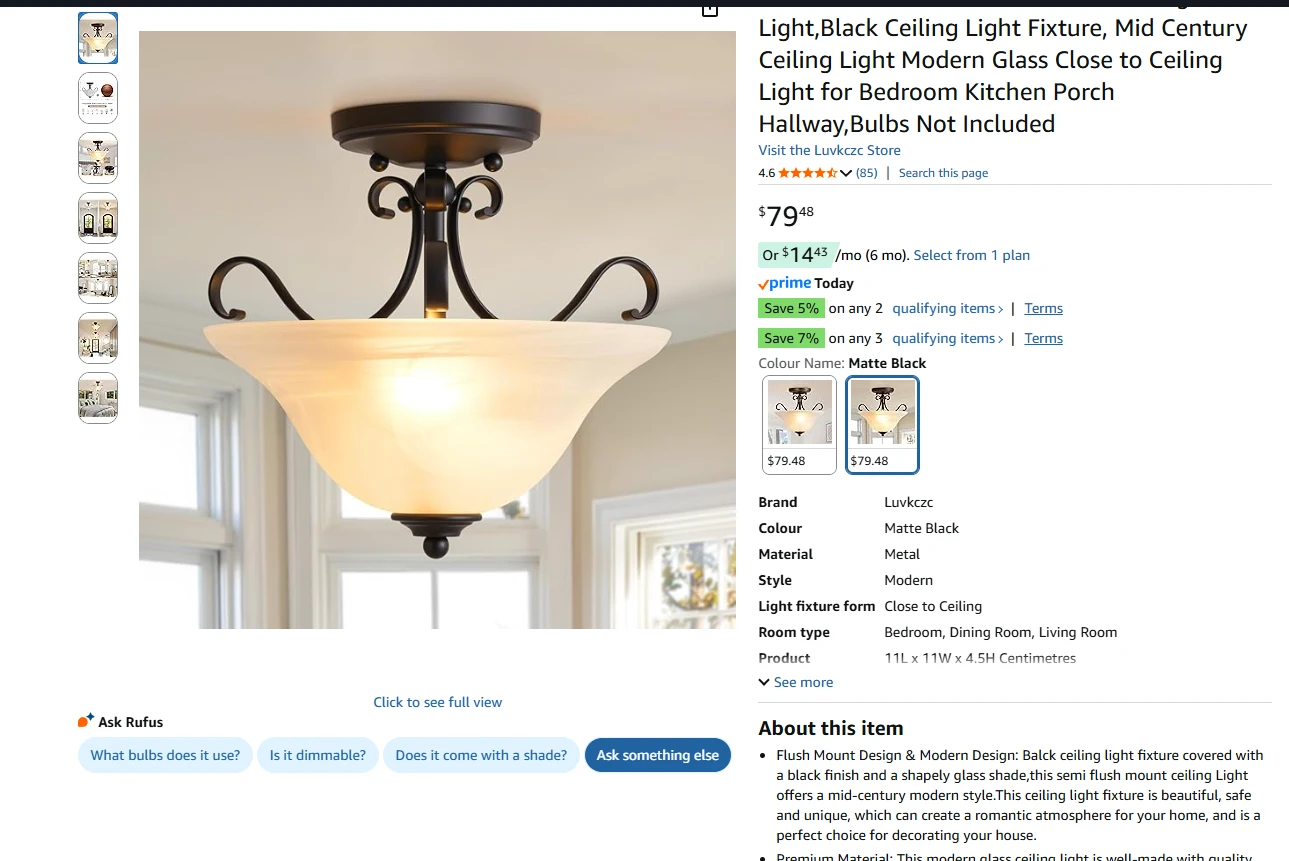This screenshot has width=1289, height=861.
Task: Ask Rufus 'What bulbs does it use?'
Action: tap(165, 755)
